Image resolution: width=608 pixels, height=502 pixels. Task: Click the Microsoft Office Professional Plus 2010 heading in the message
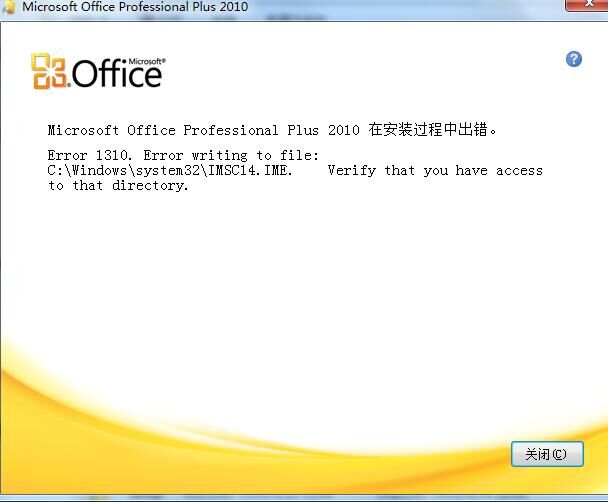pos(204,130)
